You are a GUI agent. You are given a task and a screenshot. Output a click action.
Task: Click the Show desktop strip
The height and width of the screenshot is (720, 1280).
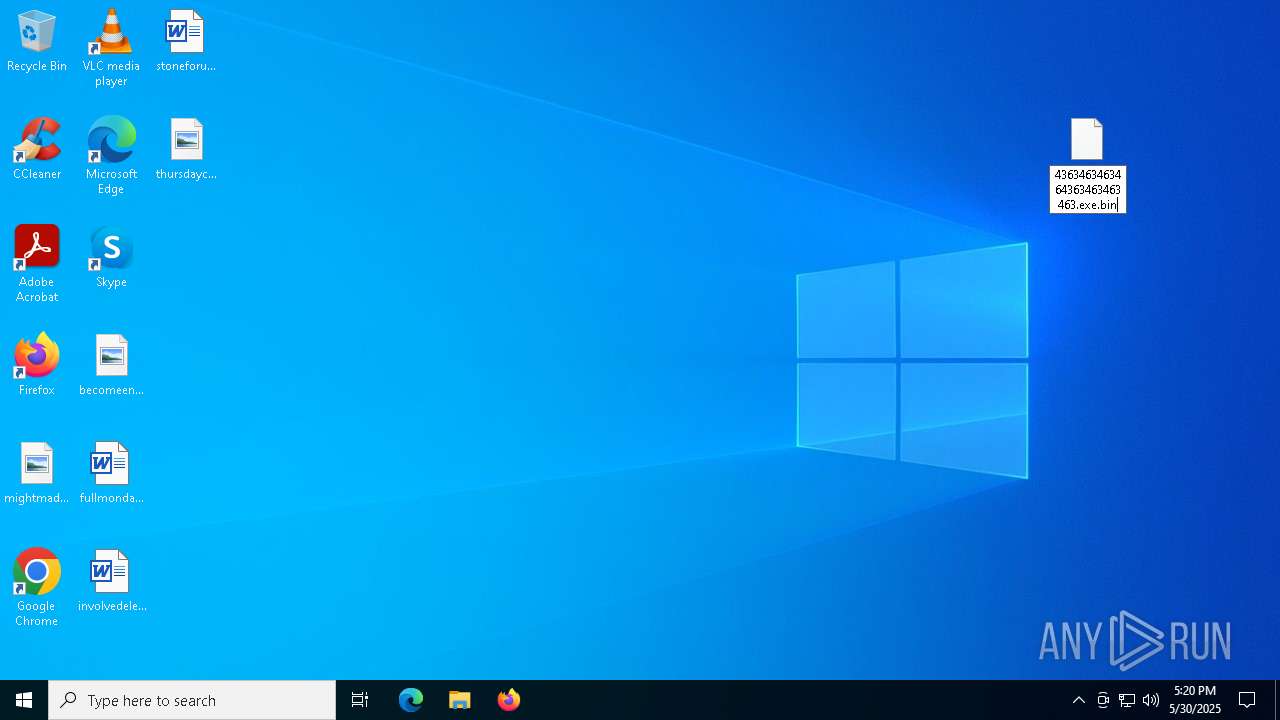click(1277, 700)
